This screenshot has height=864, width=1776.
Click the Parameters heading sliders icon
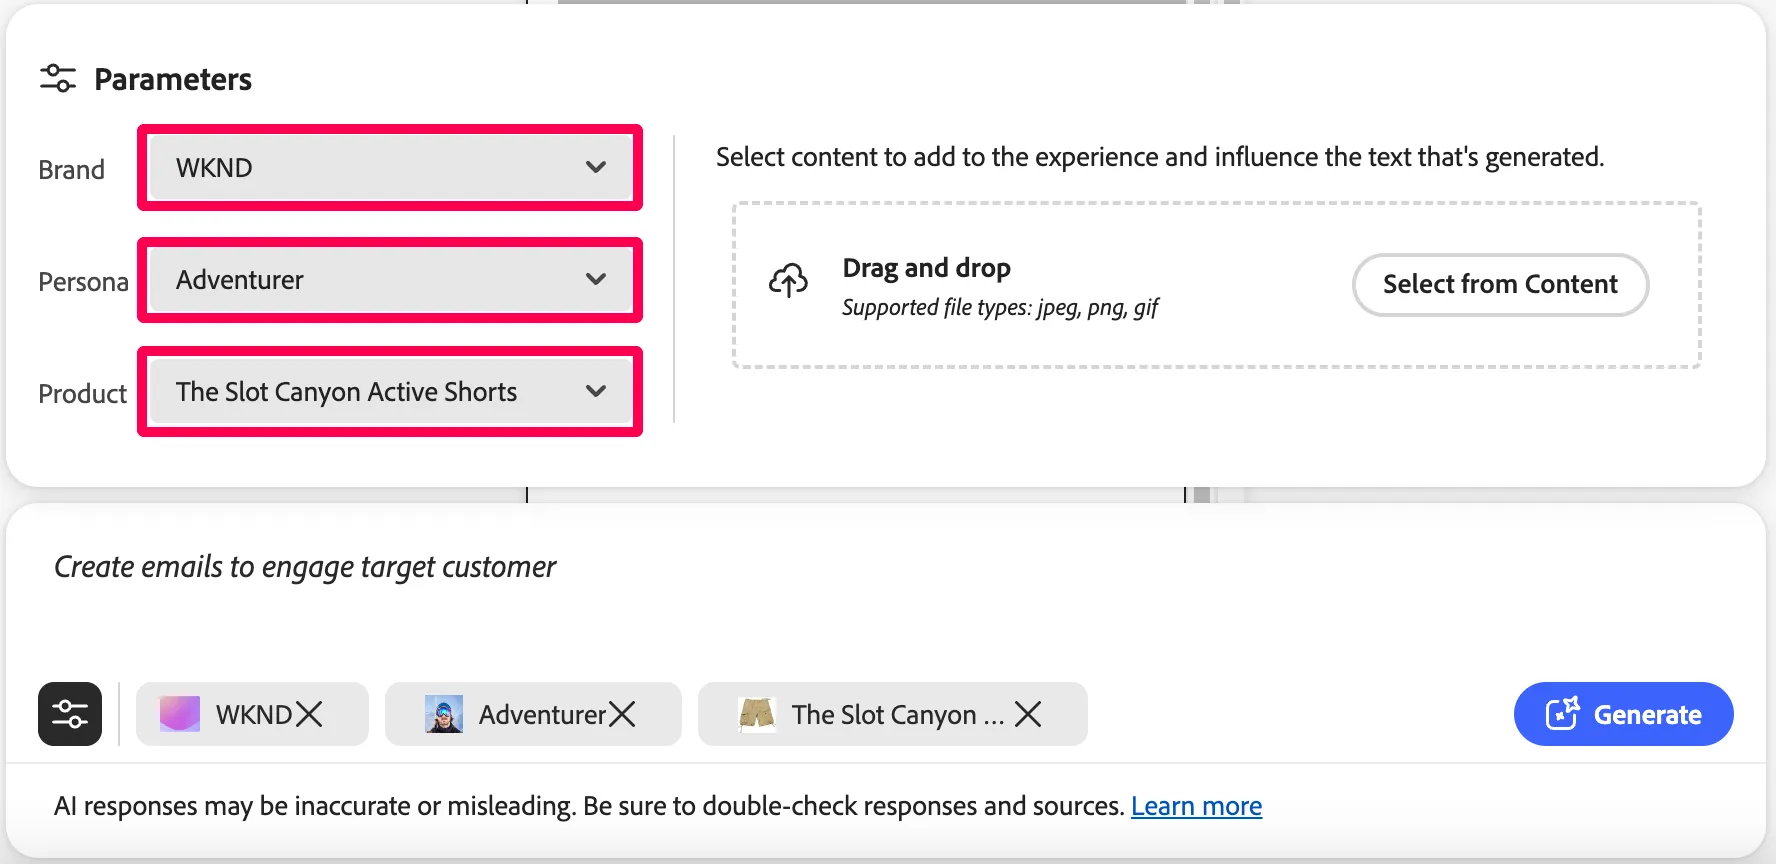click(x=58, y=78)
